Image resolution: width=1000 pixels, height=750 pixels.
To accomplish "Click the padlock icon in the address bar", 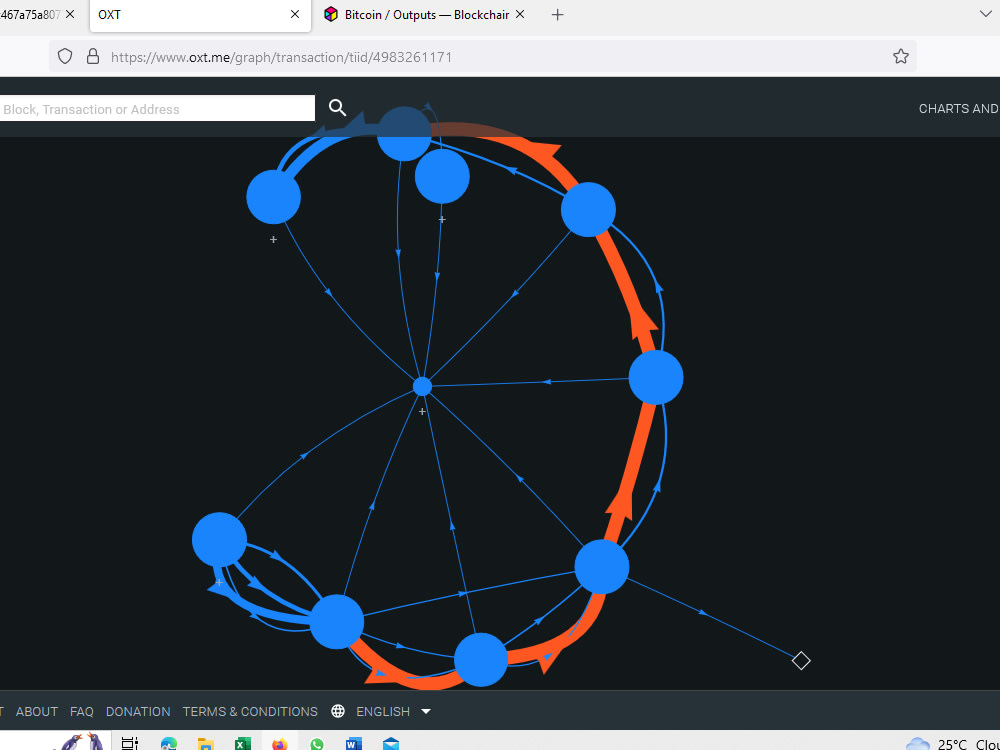I will 93,56.
